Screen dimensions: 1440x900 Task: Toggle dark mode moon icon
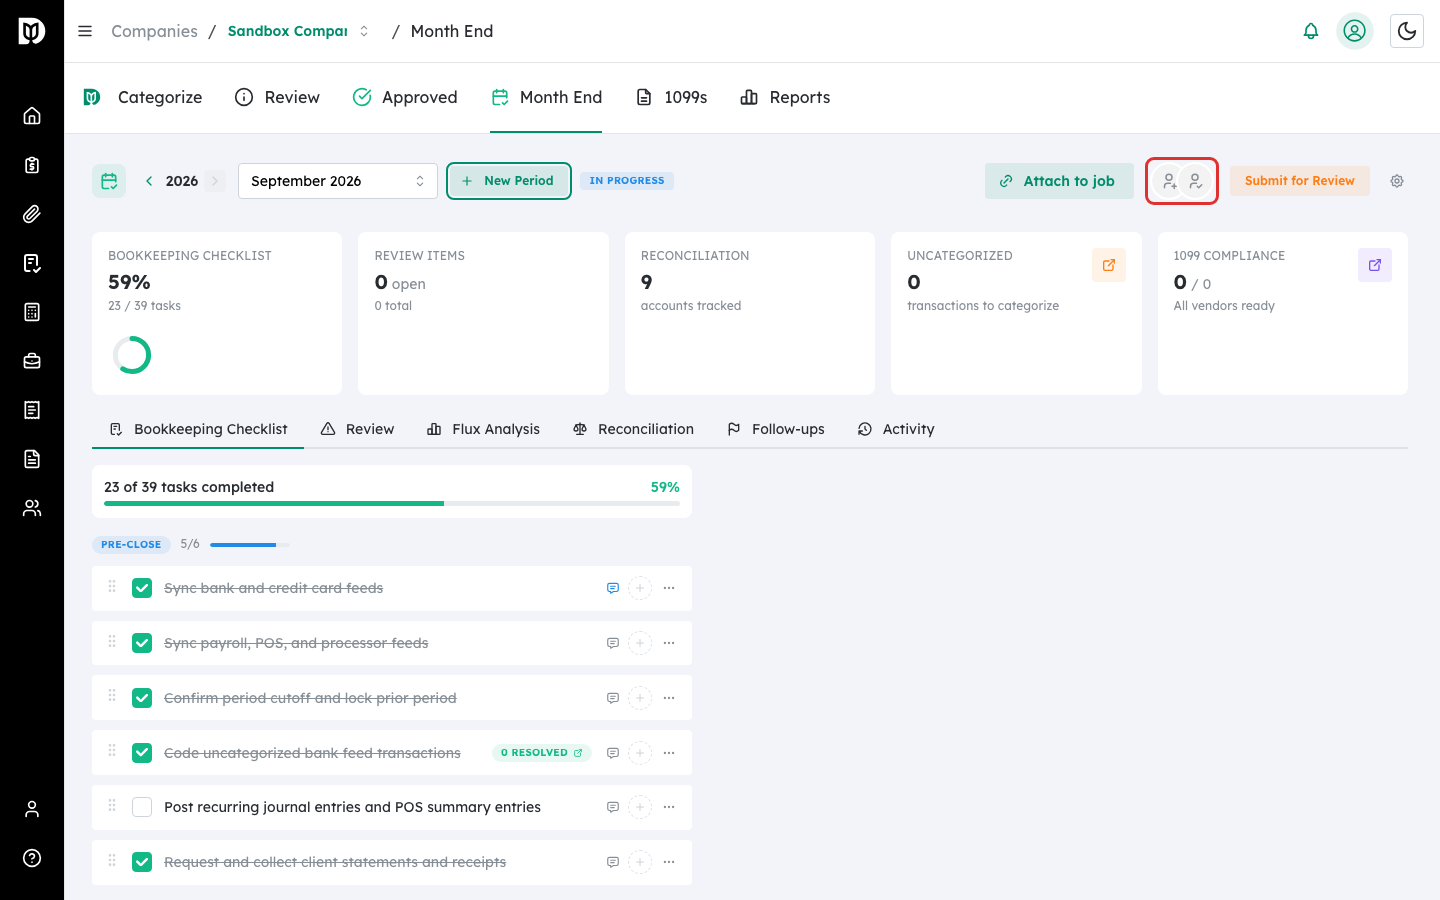(x=1407, y=31)
